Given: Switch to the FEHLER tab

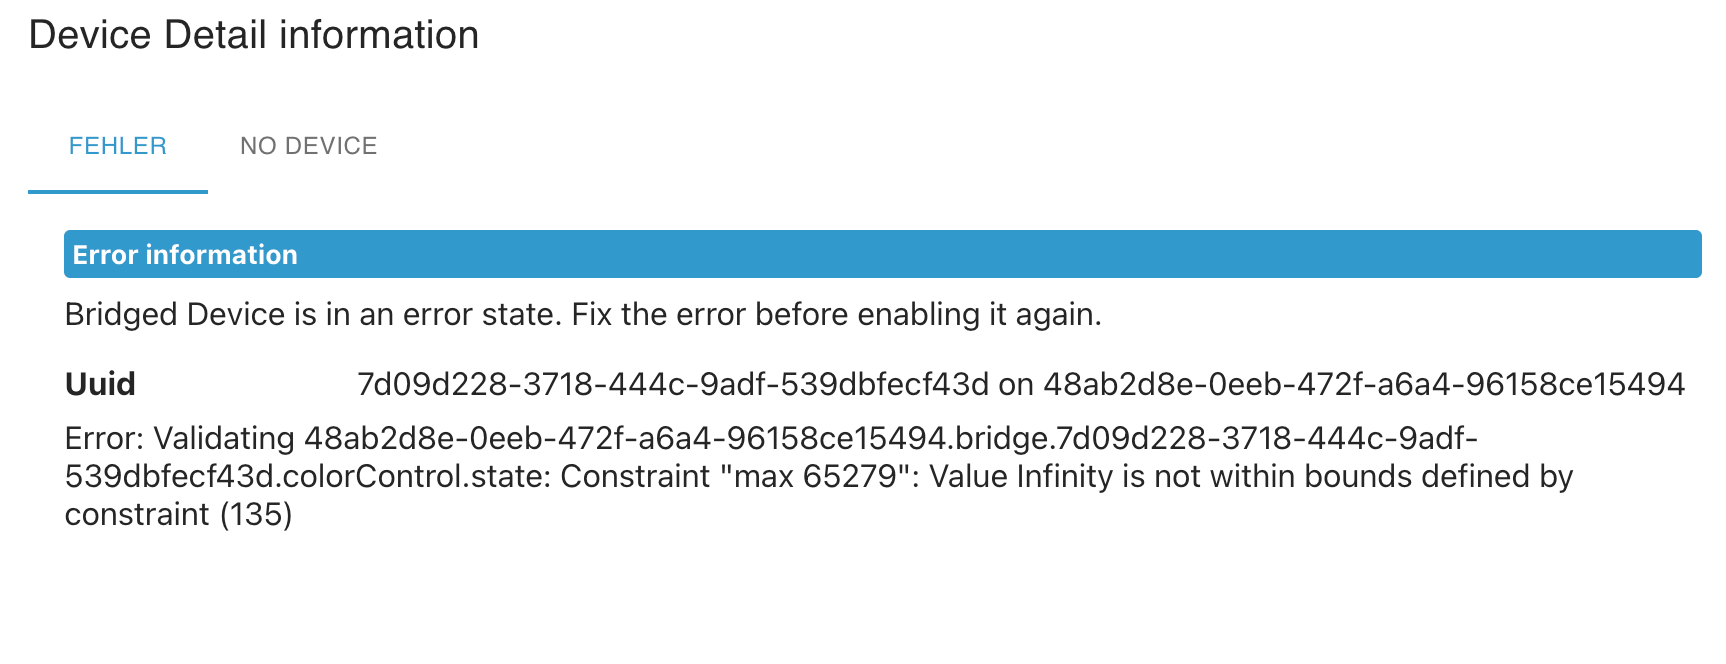Looking at the screenshot, I should coord(117,146).
